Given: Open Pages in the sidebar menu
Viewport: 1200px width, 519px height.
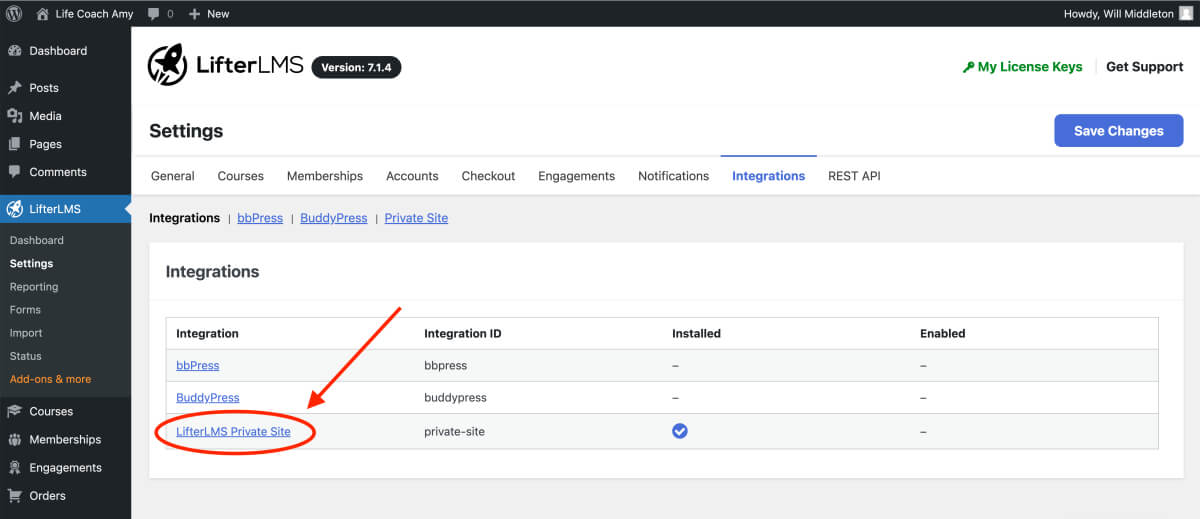Looking at the screenshot, I should pos(45,144).
